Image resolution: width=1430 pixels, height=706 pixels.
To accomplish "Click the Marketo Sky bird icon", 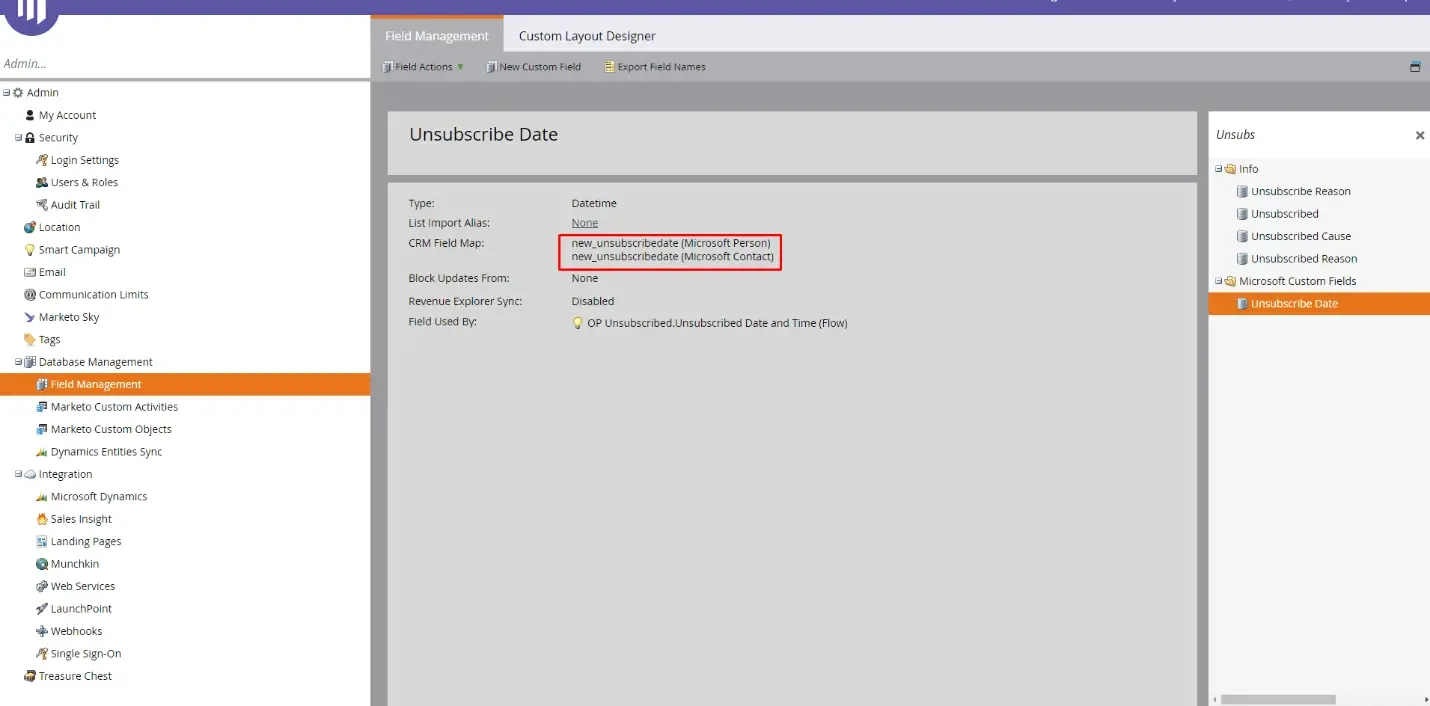I will 30,317.
